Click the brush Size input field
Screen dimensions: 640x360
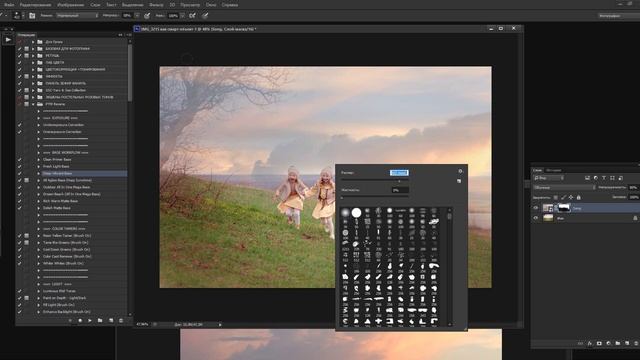tap(399, 173)
